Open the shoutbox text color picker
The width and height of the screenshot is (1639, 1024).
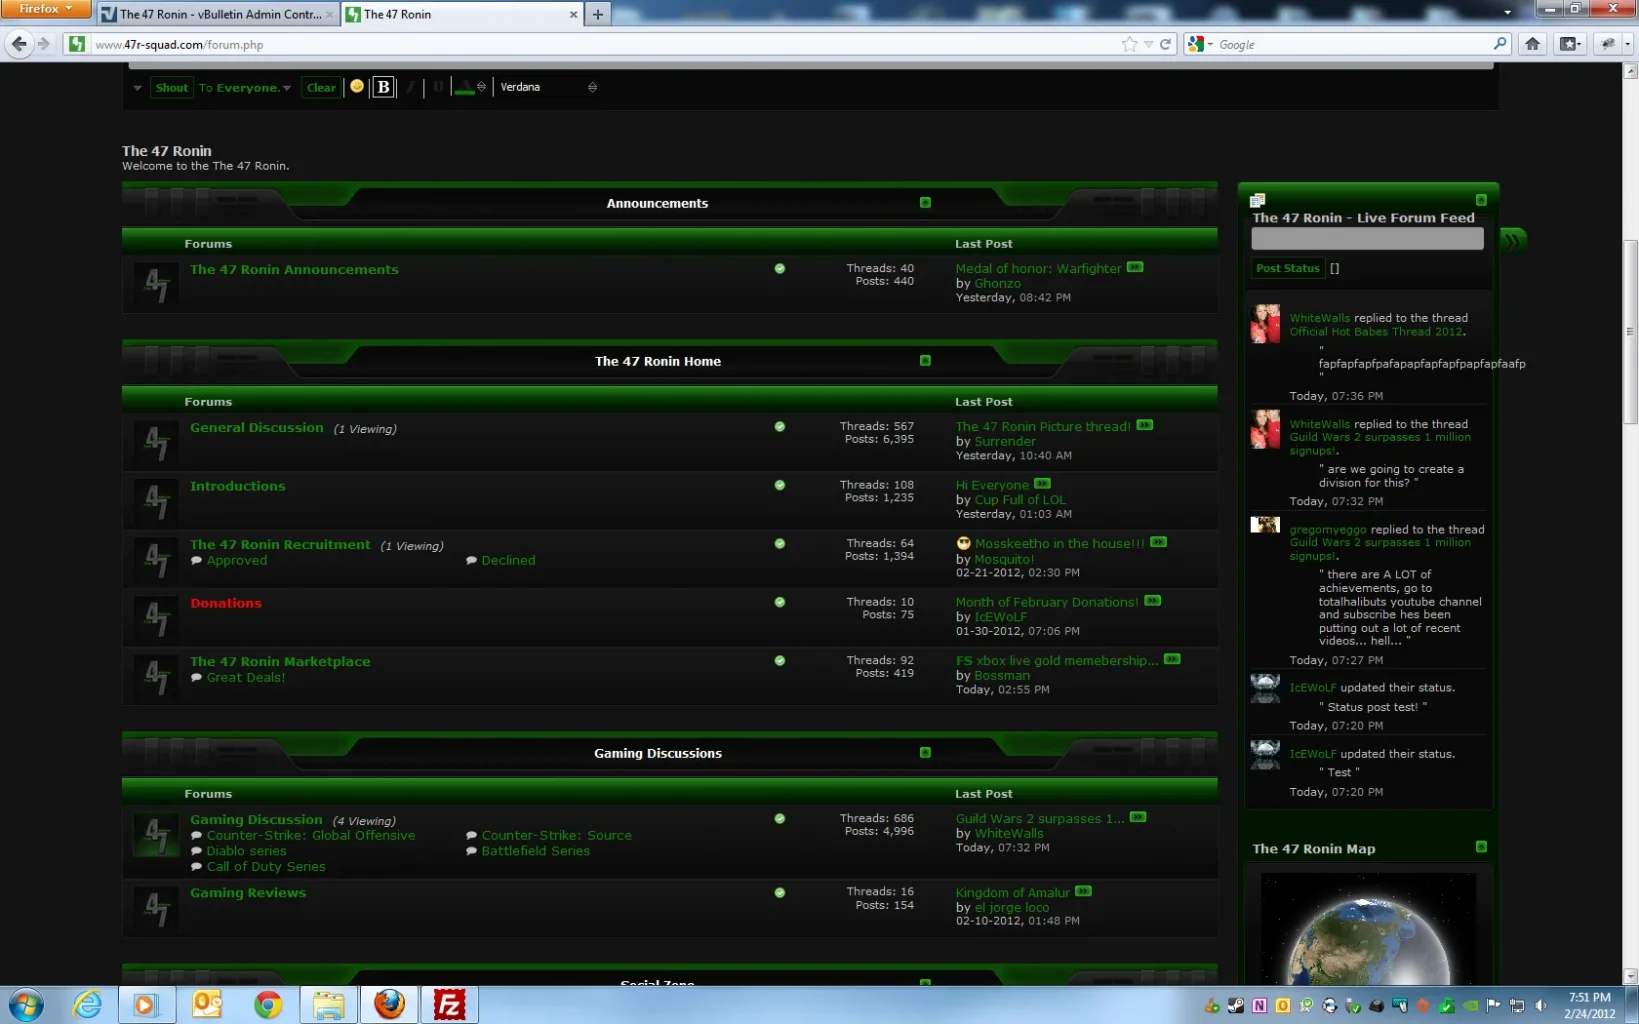[470, 87]
